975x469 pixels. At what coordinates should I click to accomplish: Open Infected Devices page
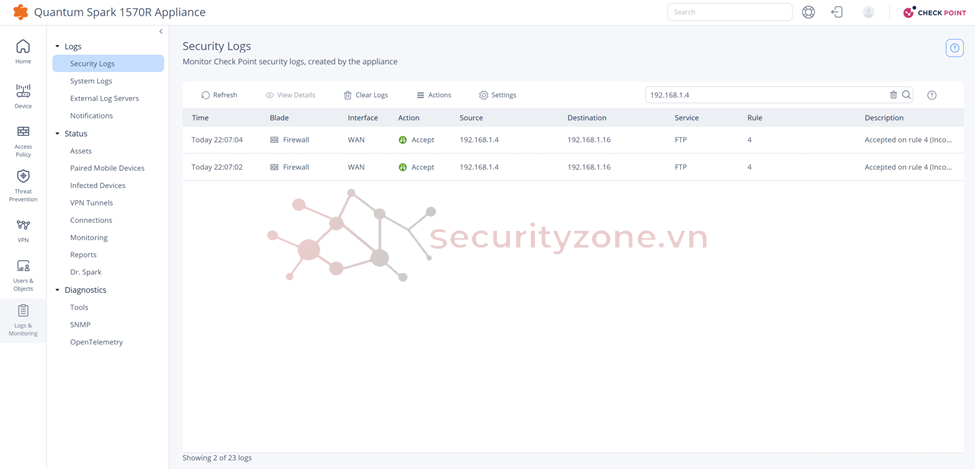(98, 185)
